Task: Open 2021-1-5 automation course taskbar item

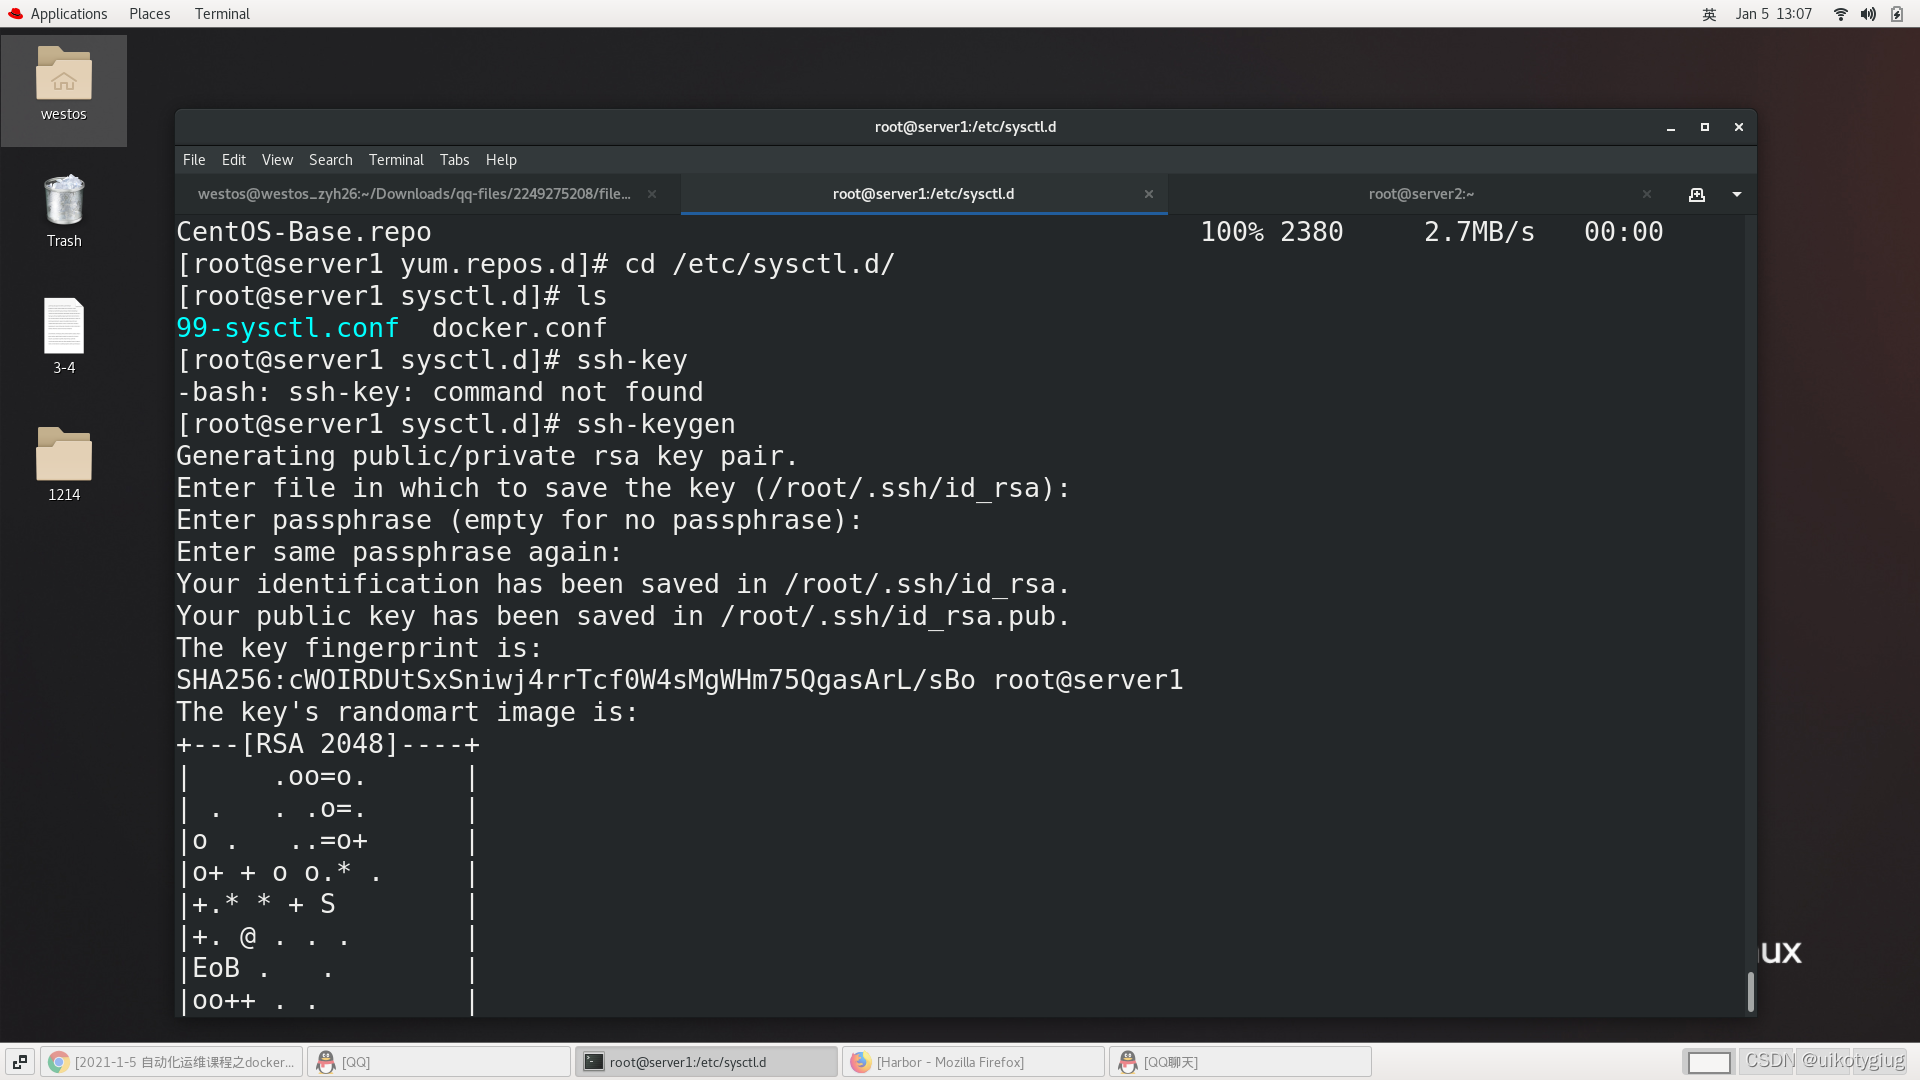Action: (x=173, y=1062)
